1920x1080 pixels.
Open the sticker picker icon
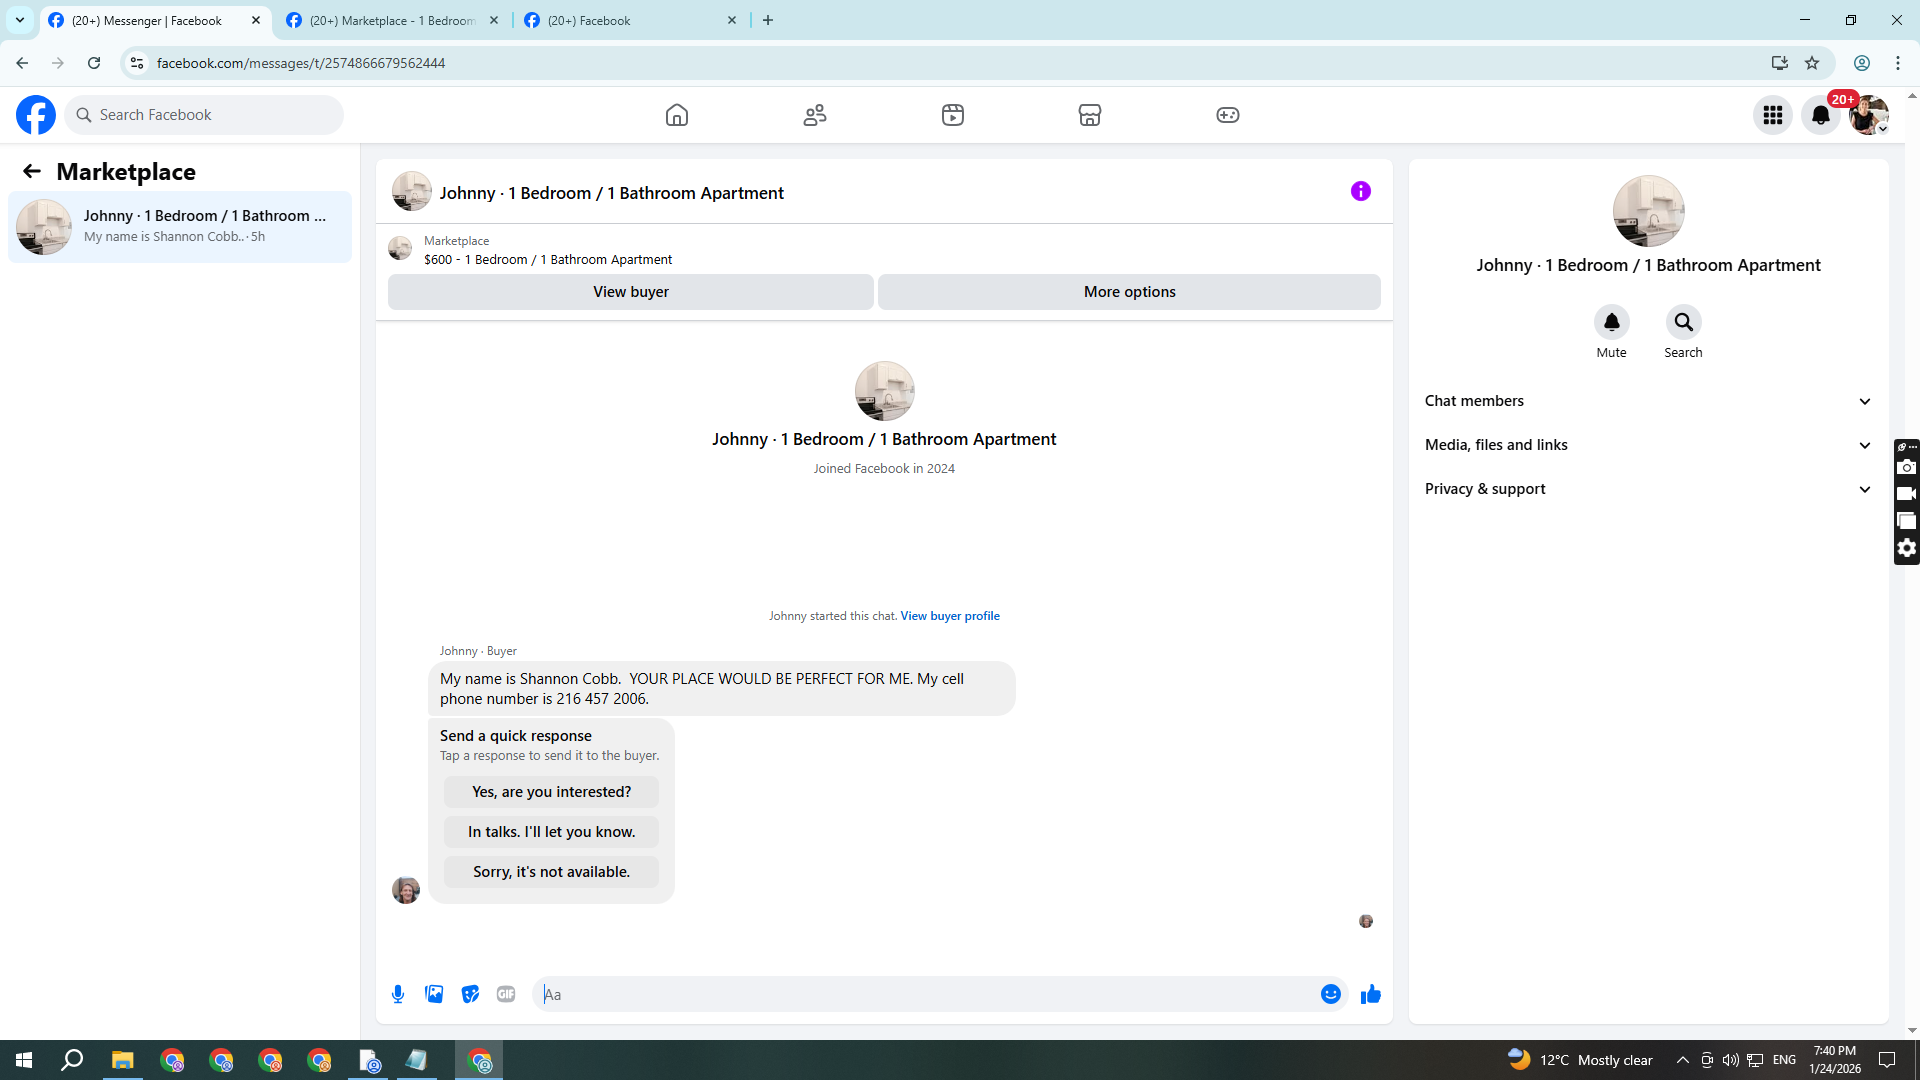(470, 994)
